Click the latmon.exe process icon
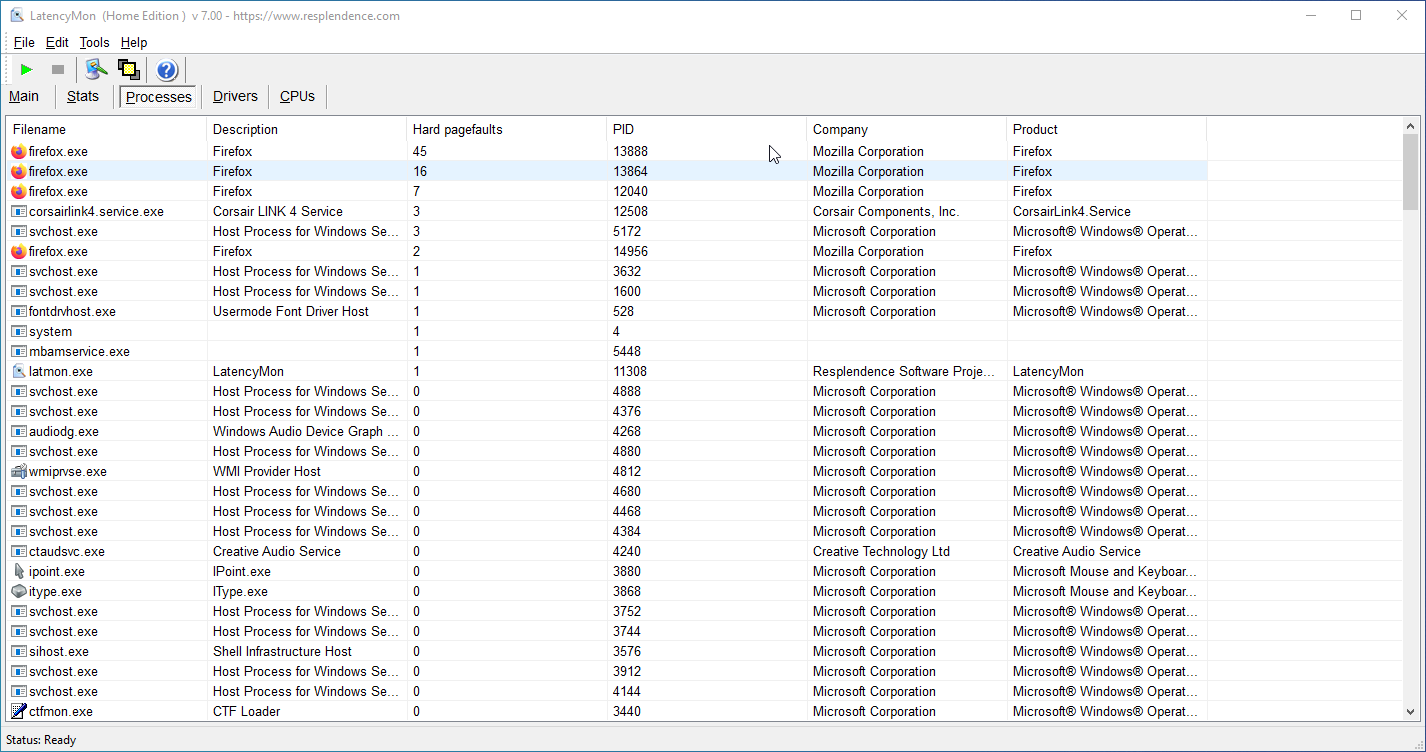Viewport: 1426px width, 752px height. [x=19, y=372]
